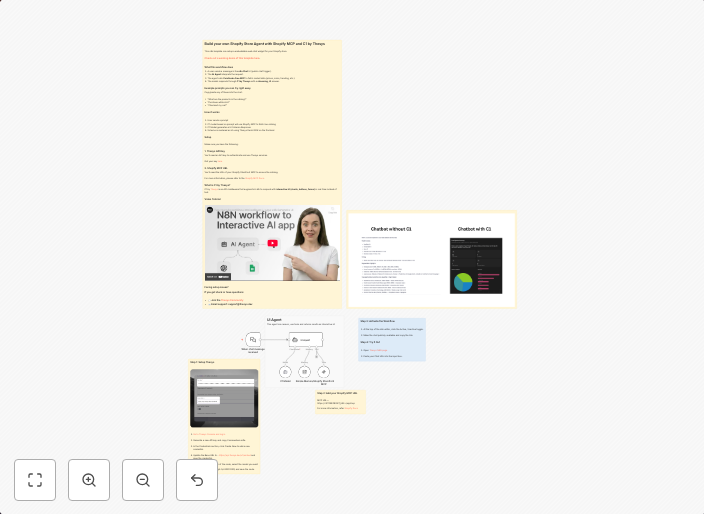Viewport: 704px width, 514px height.
Task: Click the reset zoom arrow button
Action: (197, 480)
